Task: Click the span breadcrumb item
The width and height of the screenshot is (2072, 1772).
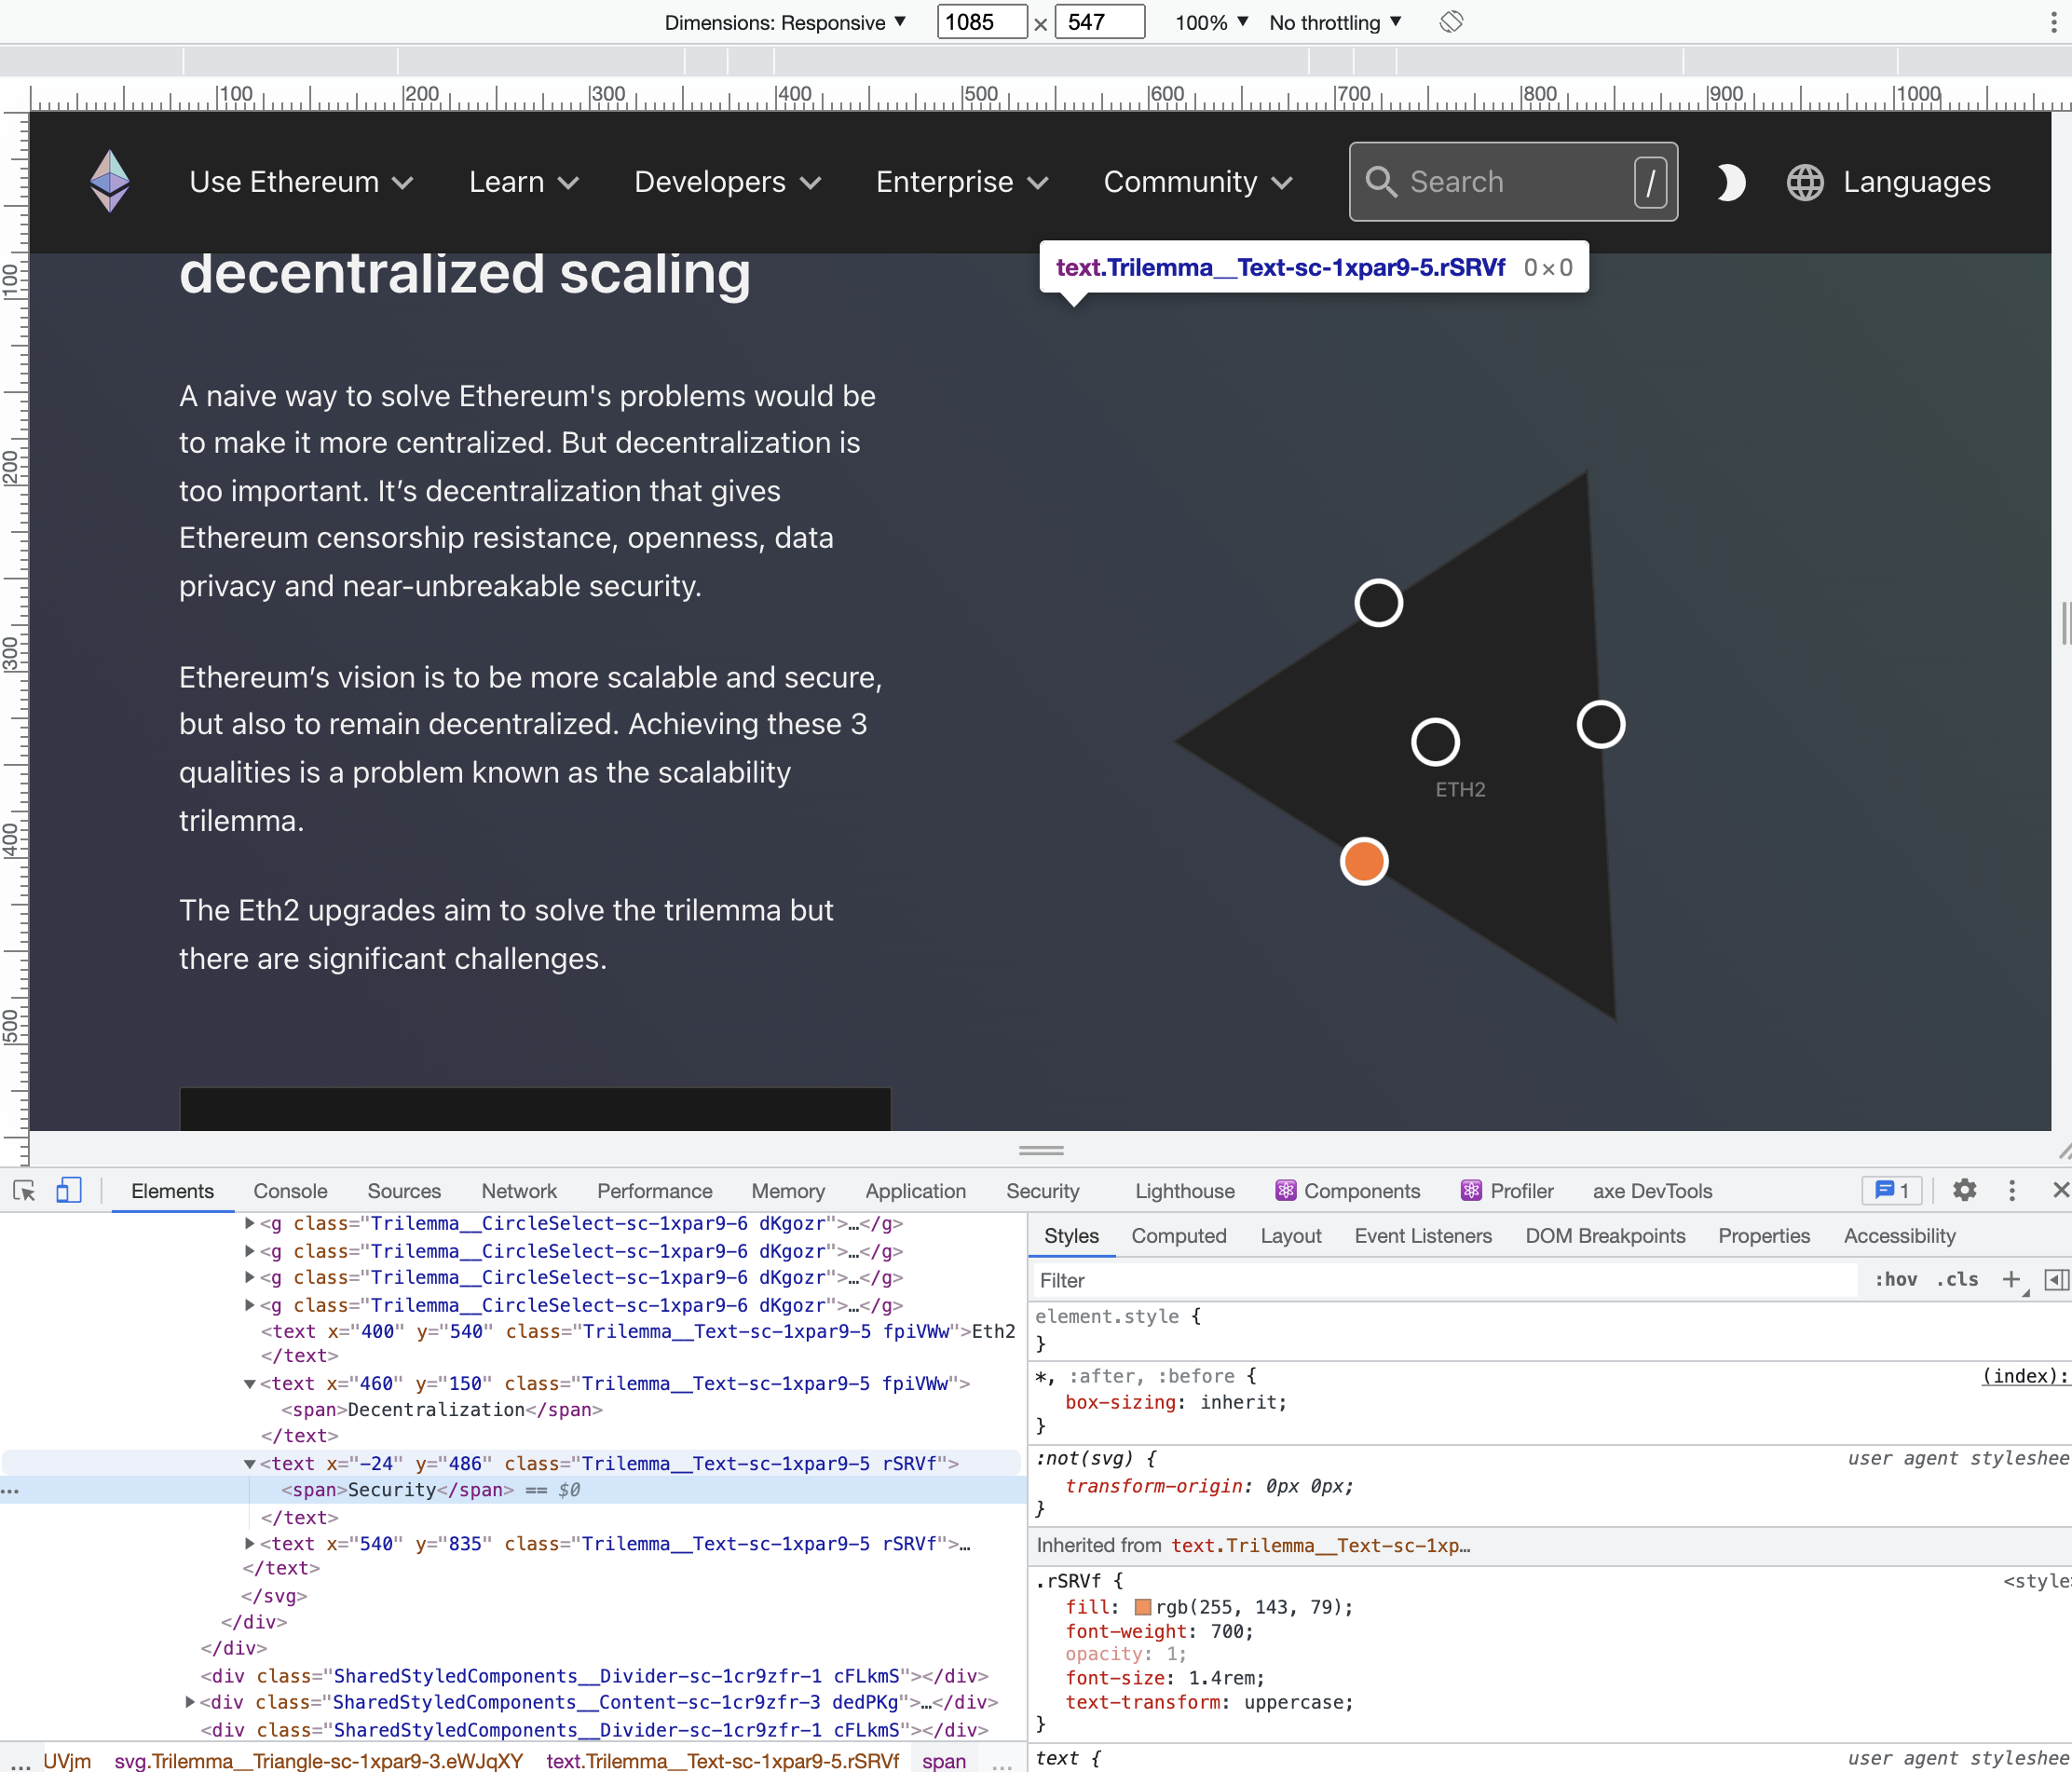Action: pyautogui.click(x=943, y=1760)
